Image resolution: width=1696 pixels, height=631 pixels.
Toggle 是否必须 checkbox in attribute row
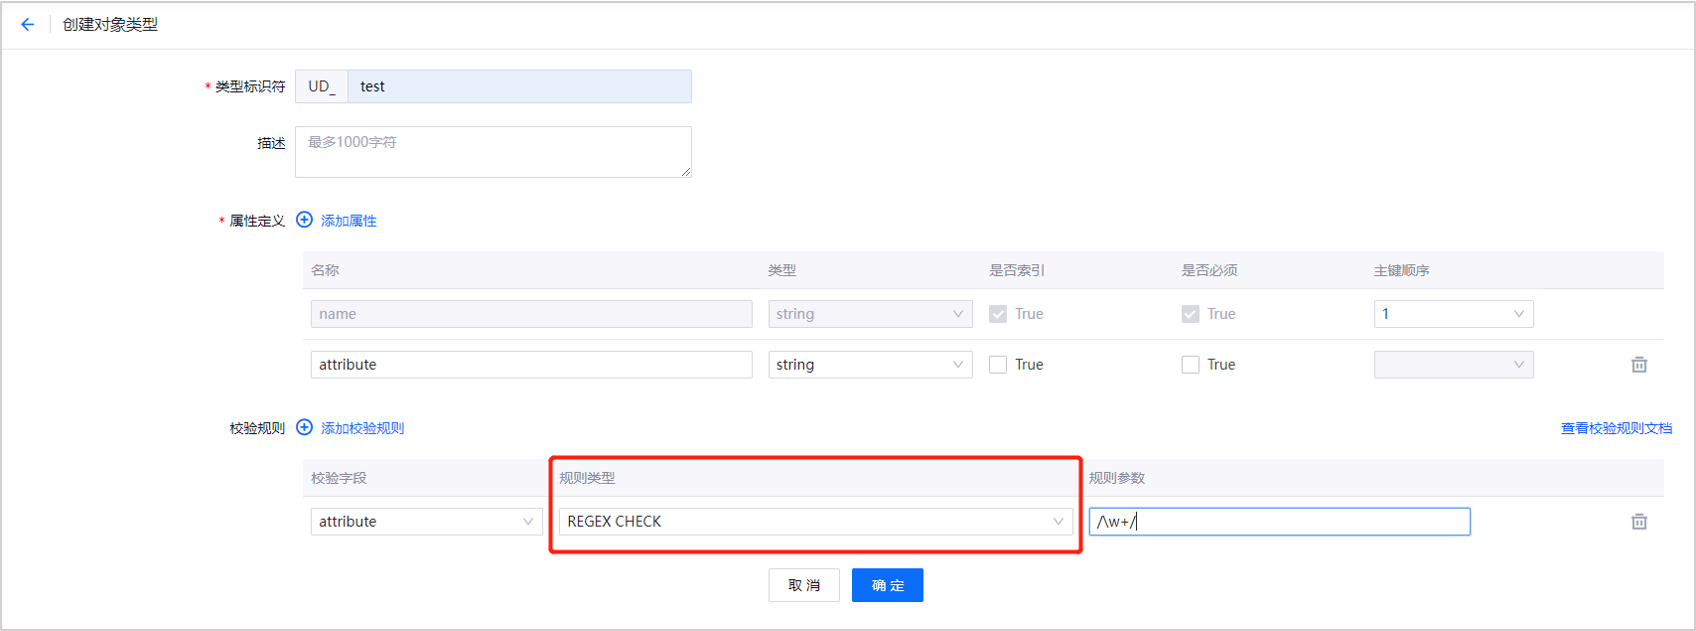tap(1190, 365)
